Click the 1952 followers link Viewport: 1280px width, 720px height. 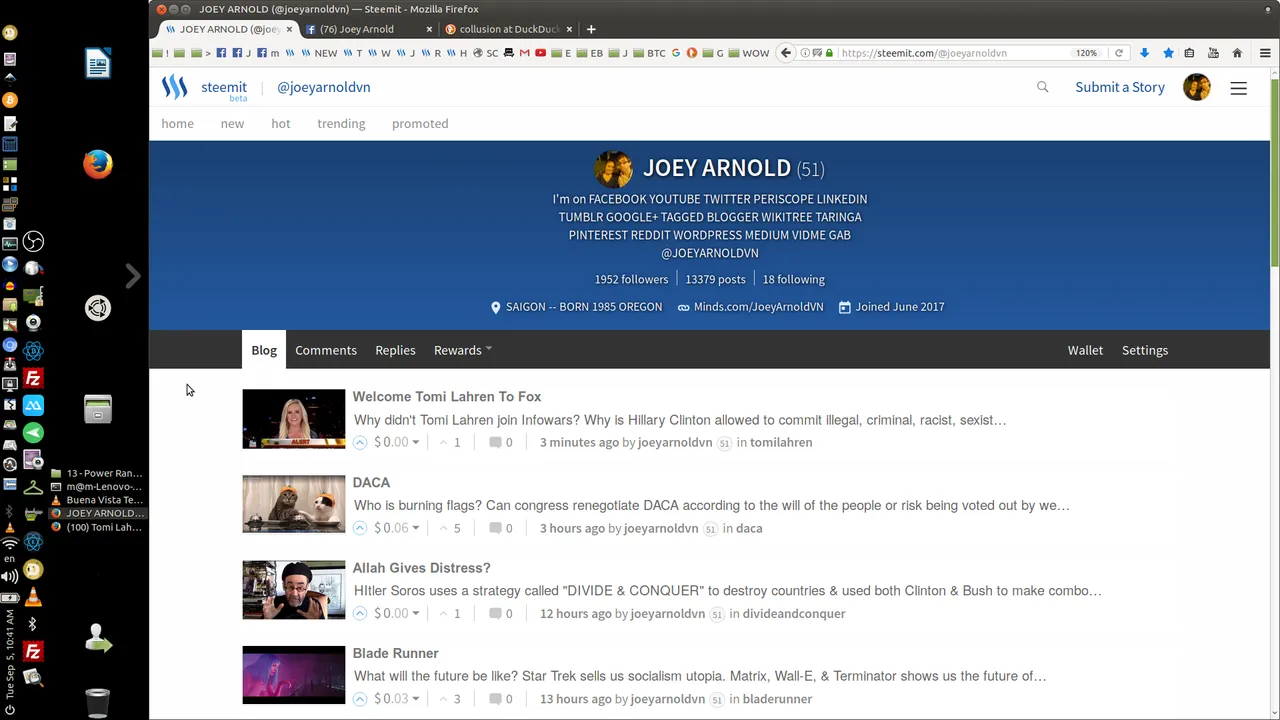tap(631, 279)
